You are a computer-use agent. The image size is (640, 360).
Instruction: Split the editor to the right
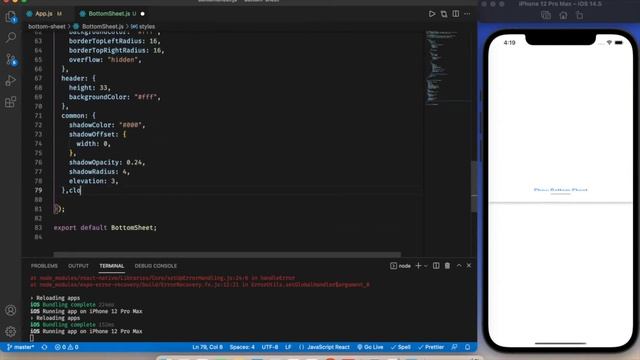coord(456,14)
